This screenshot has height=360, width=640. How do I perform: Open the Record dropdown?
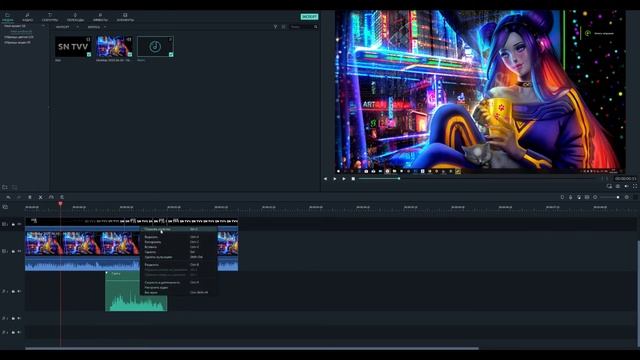pos(97,27)
